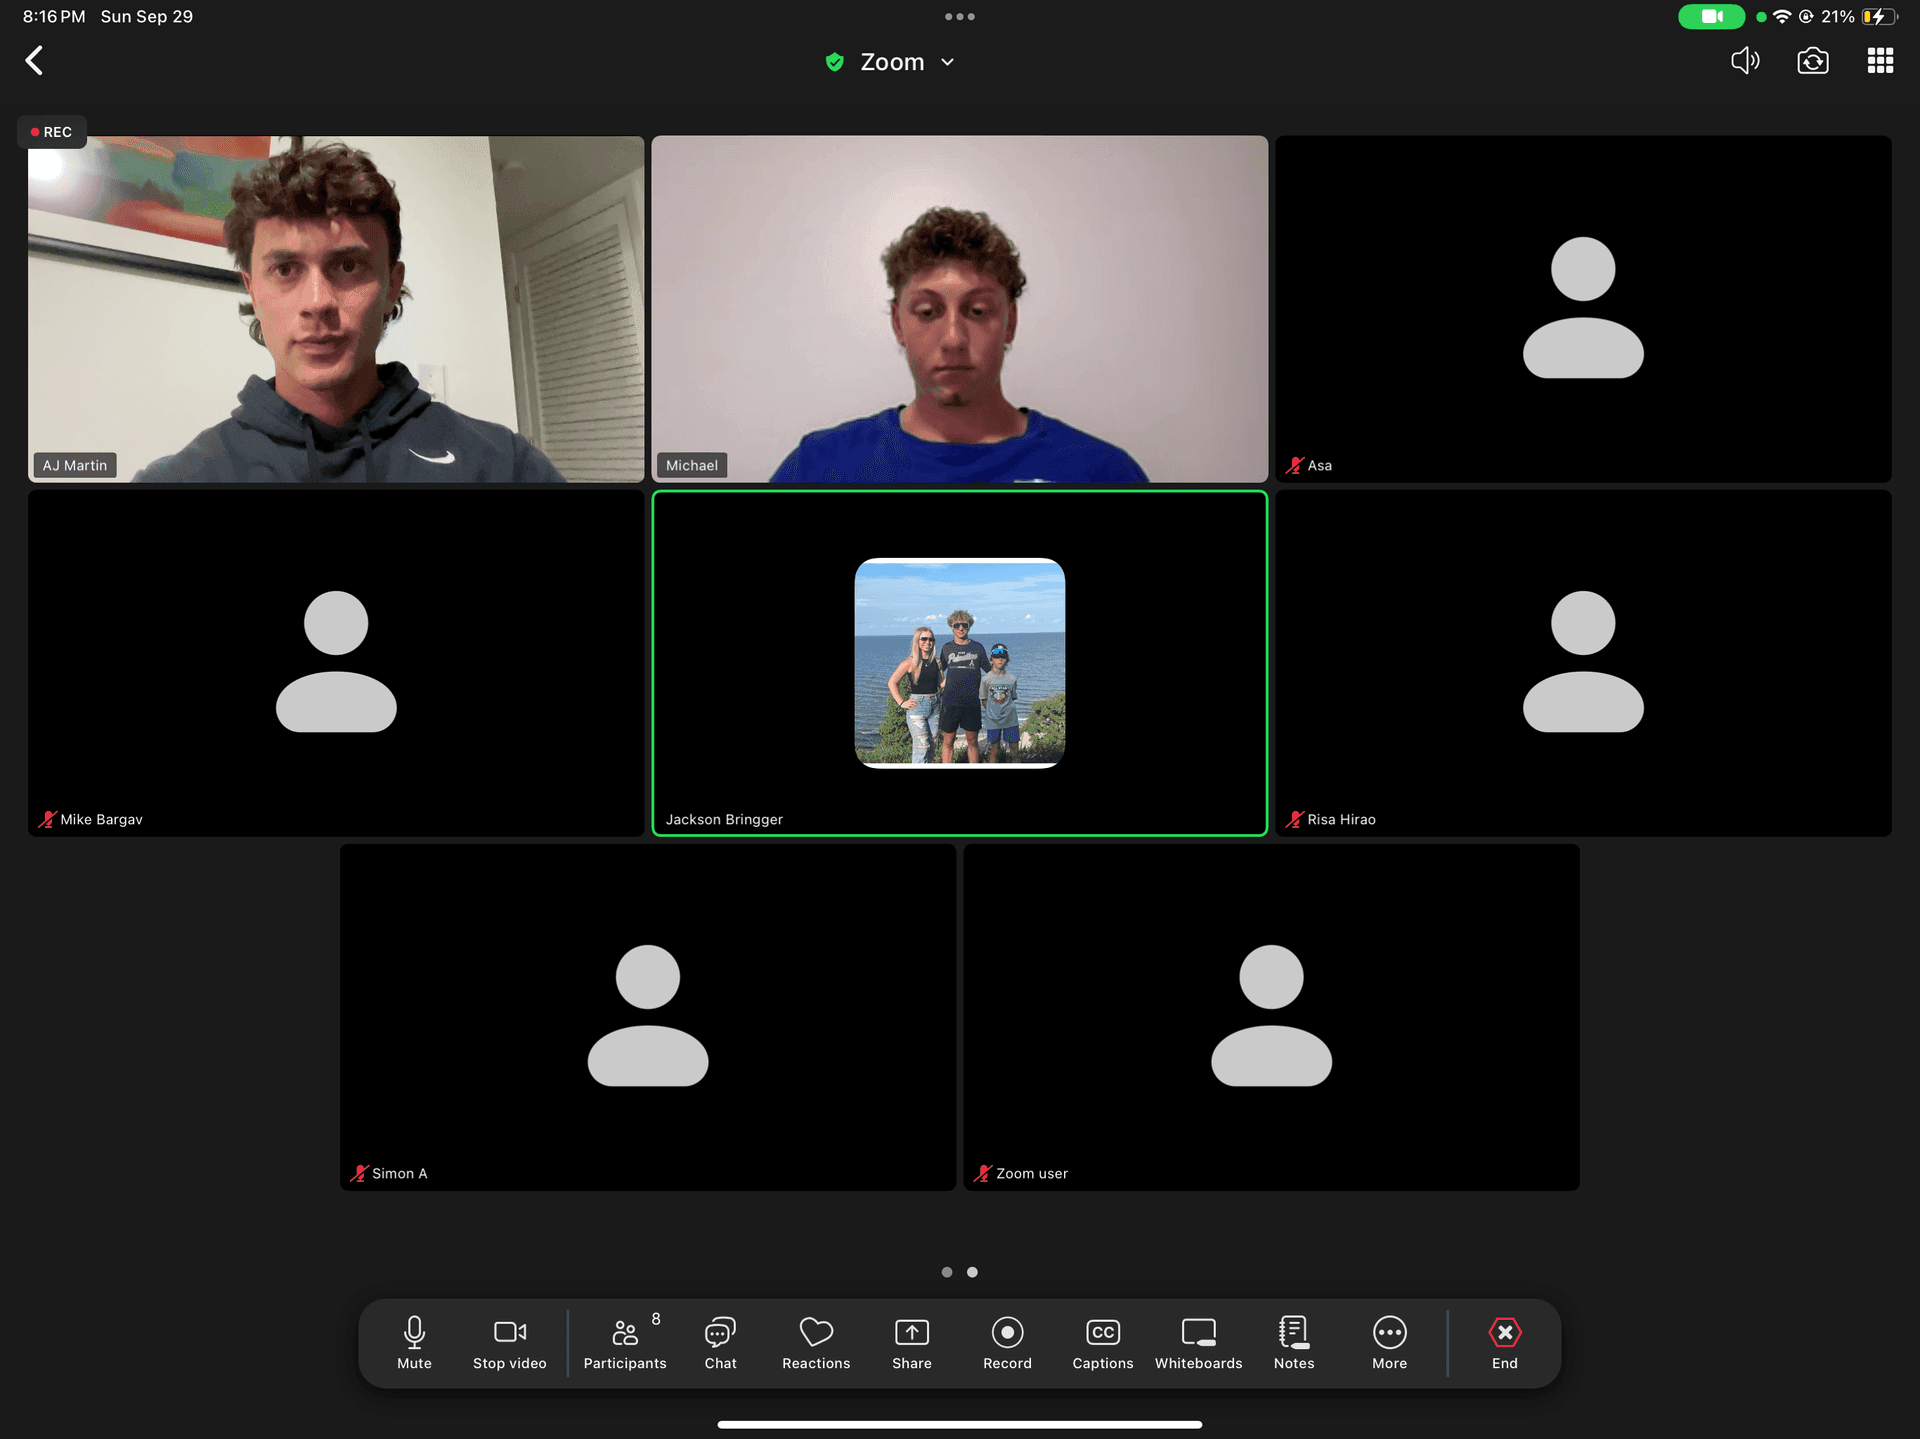Go to first page dot indicator
This screenshot has height=1439, width=1920.
[947, 1272]
